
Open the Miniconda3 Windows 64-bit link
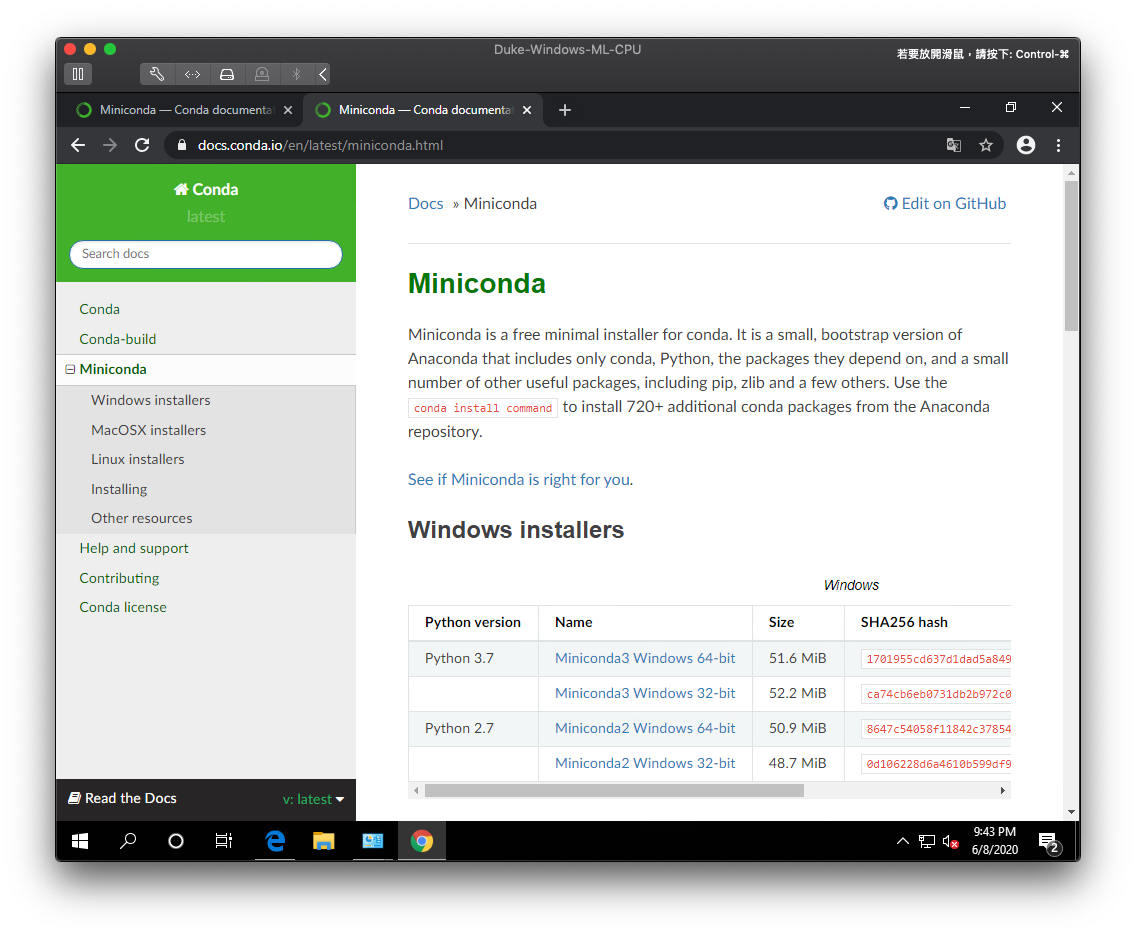click(x=645, y=658)
